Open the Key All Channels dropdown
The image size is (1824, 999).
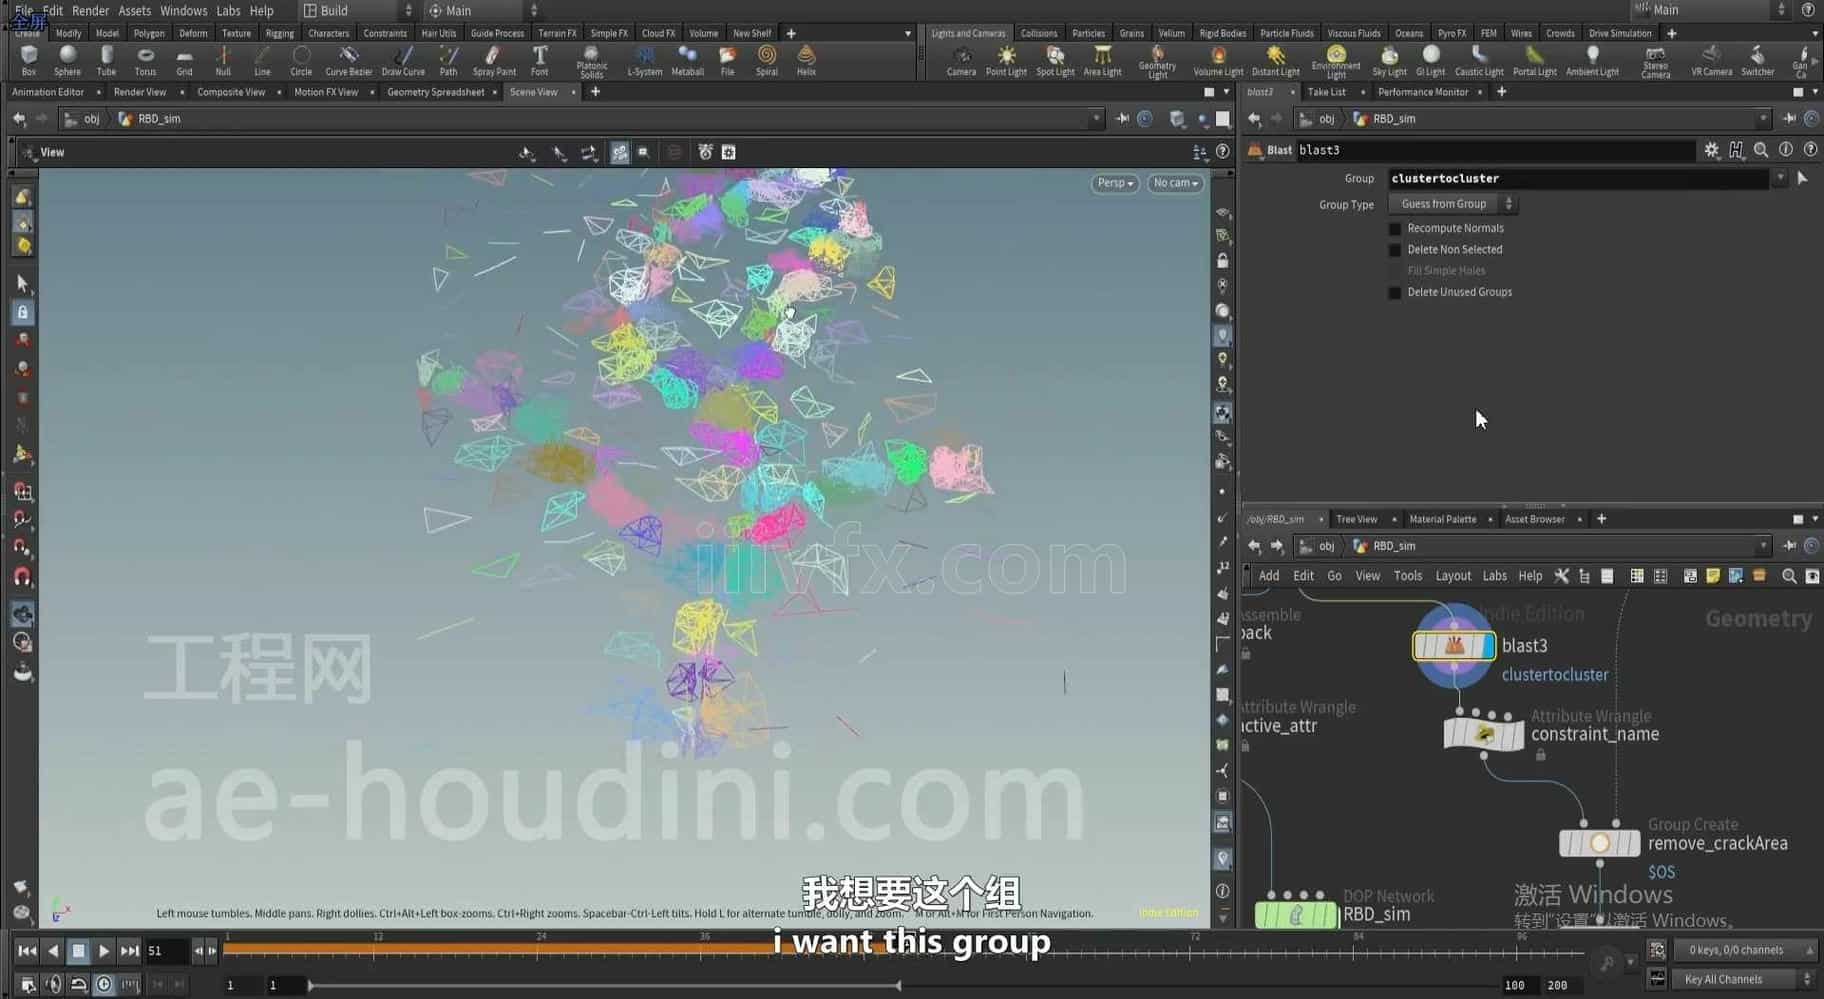click(1745, 979)
